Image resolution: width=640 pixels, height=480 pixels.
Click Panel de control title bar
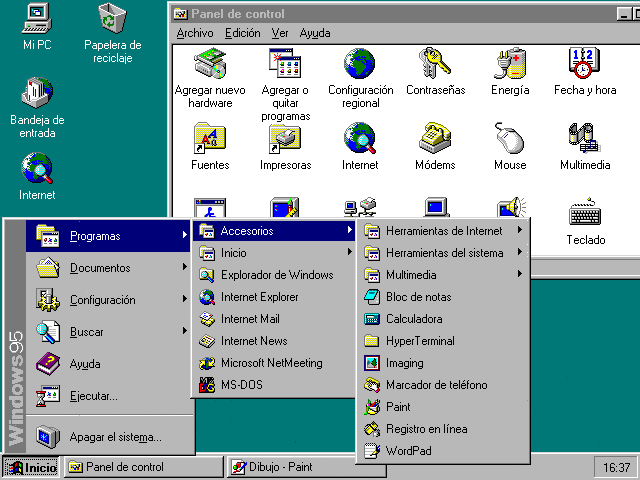pos(392,13)
